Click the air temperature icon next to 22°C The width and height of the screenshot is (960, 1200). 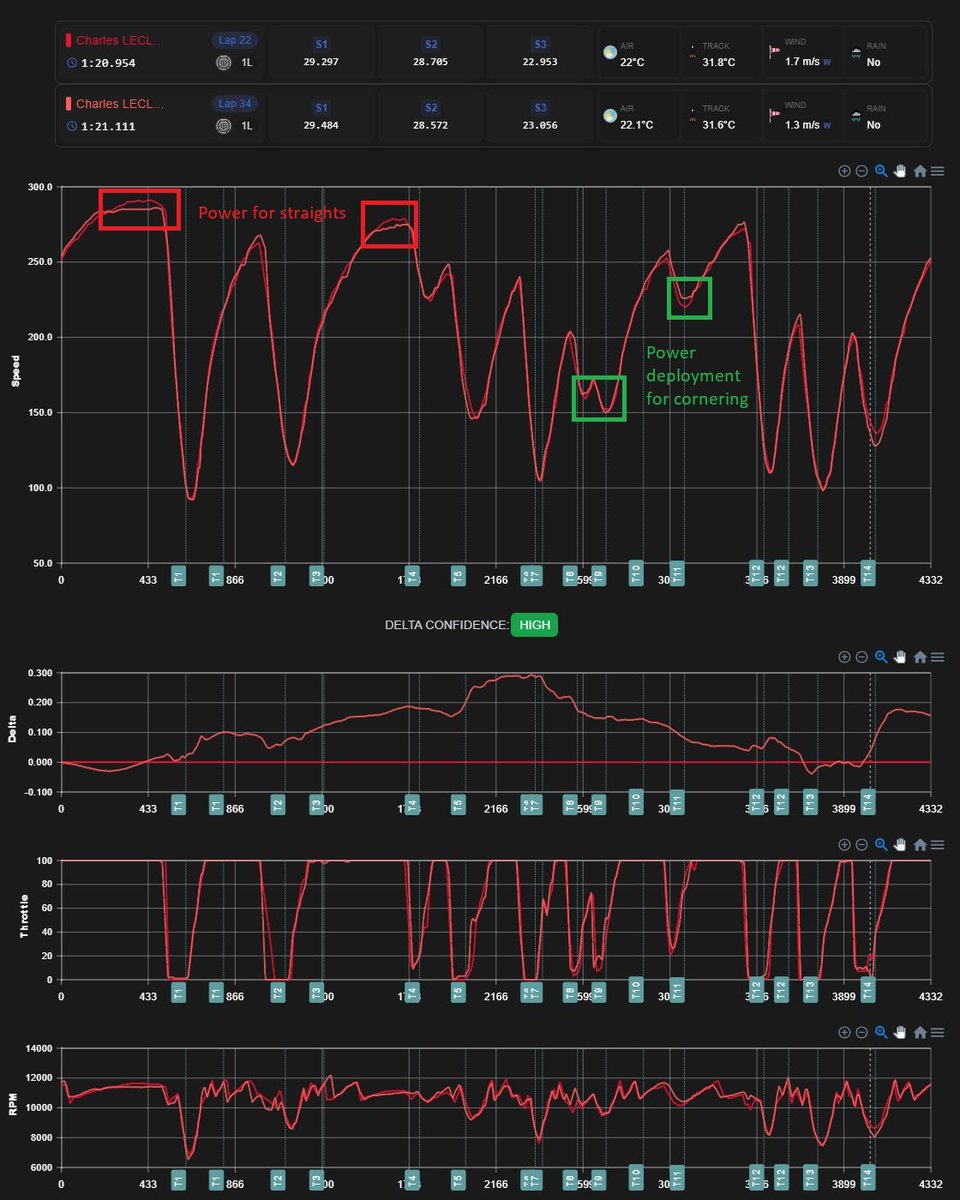click(x=610, y=53)
